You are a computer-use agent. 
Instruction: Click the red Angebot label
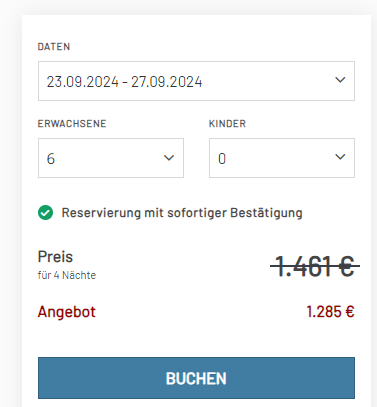(67, 312)
